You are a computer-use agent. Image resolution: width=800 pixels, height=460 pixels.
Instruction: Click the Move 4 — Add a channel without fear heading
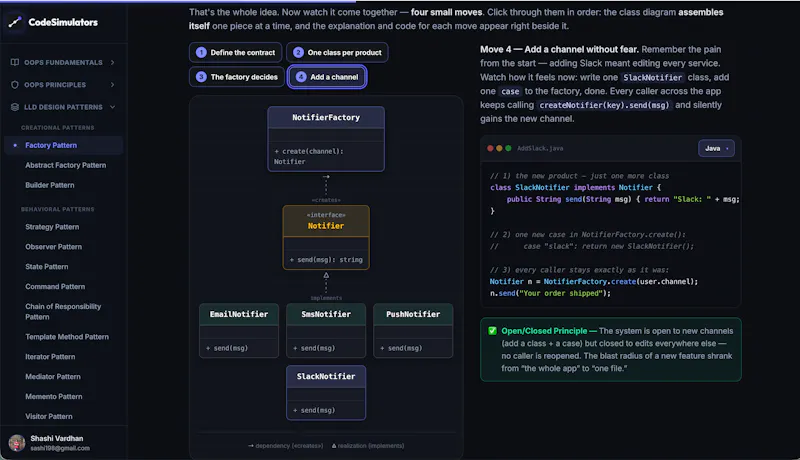pos(559,49)
